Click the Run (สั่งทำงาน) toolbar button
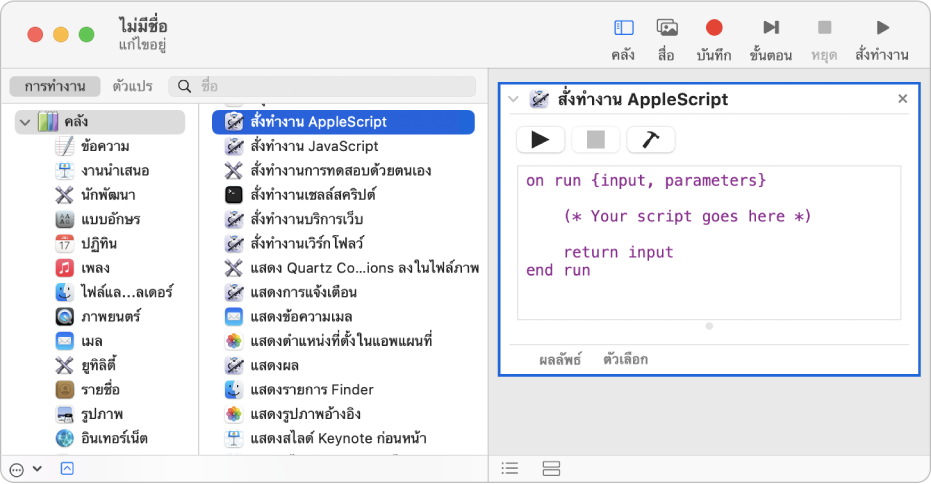Viewport: 931px width, 484px height. click(881, 29)
